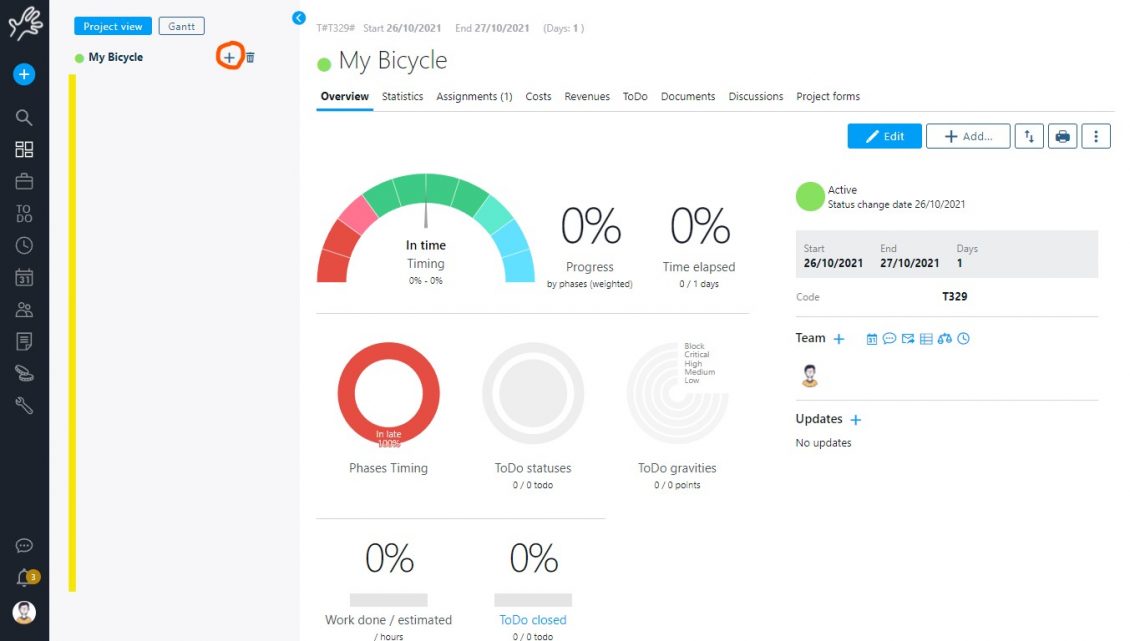Image resolution: width=1130 pixels, height=641 pixels.
Task: Open the calendar agenda icon in sidebar
Action: [24, 277]
